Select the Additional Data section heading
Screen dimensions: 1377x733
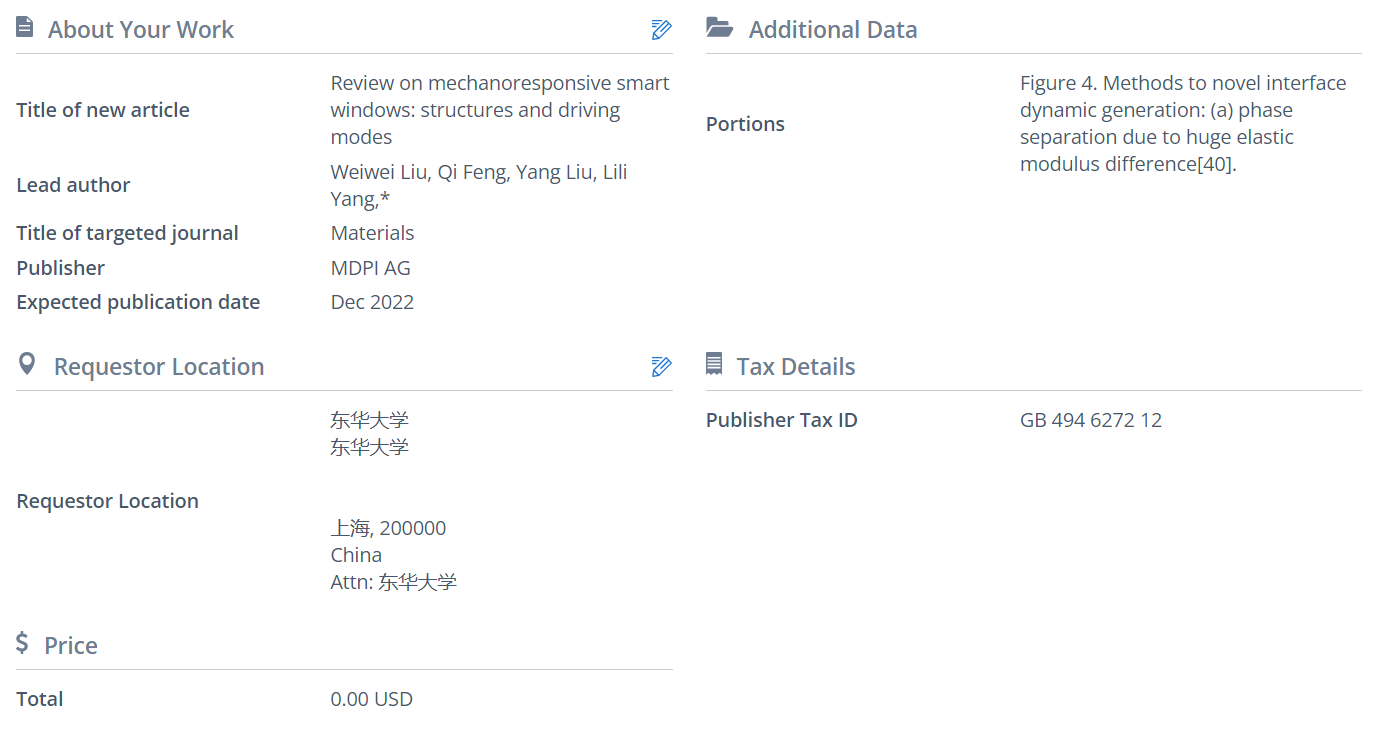click(832, 30)
